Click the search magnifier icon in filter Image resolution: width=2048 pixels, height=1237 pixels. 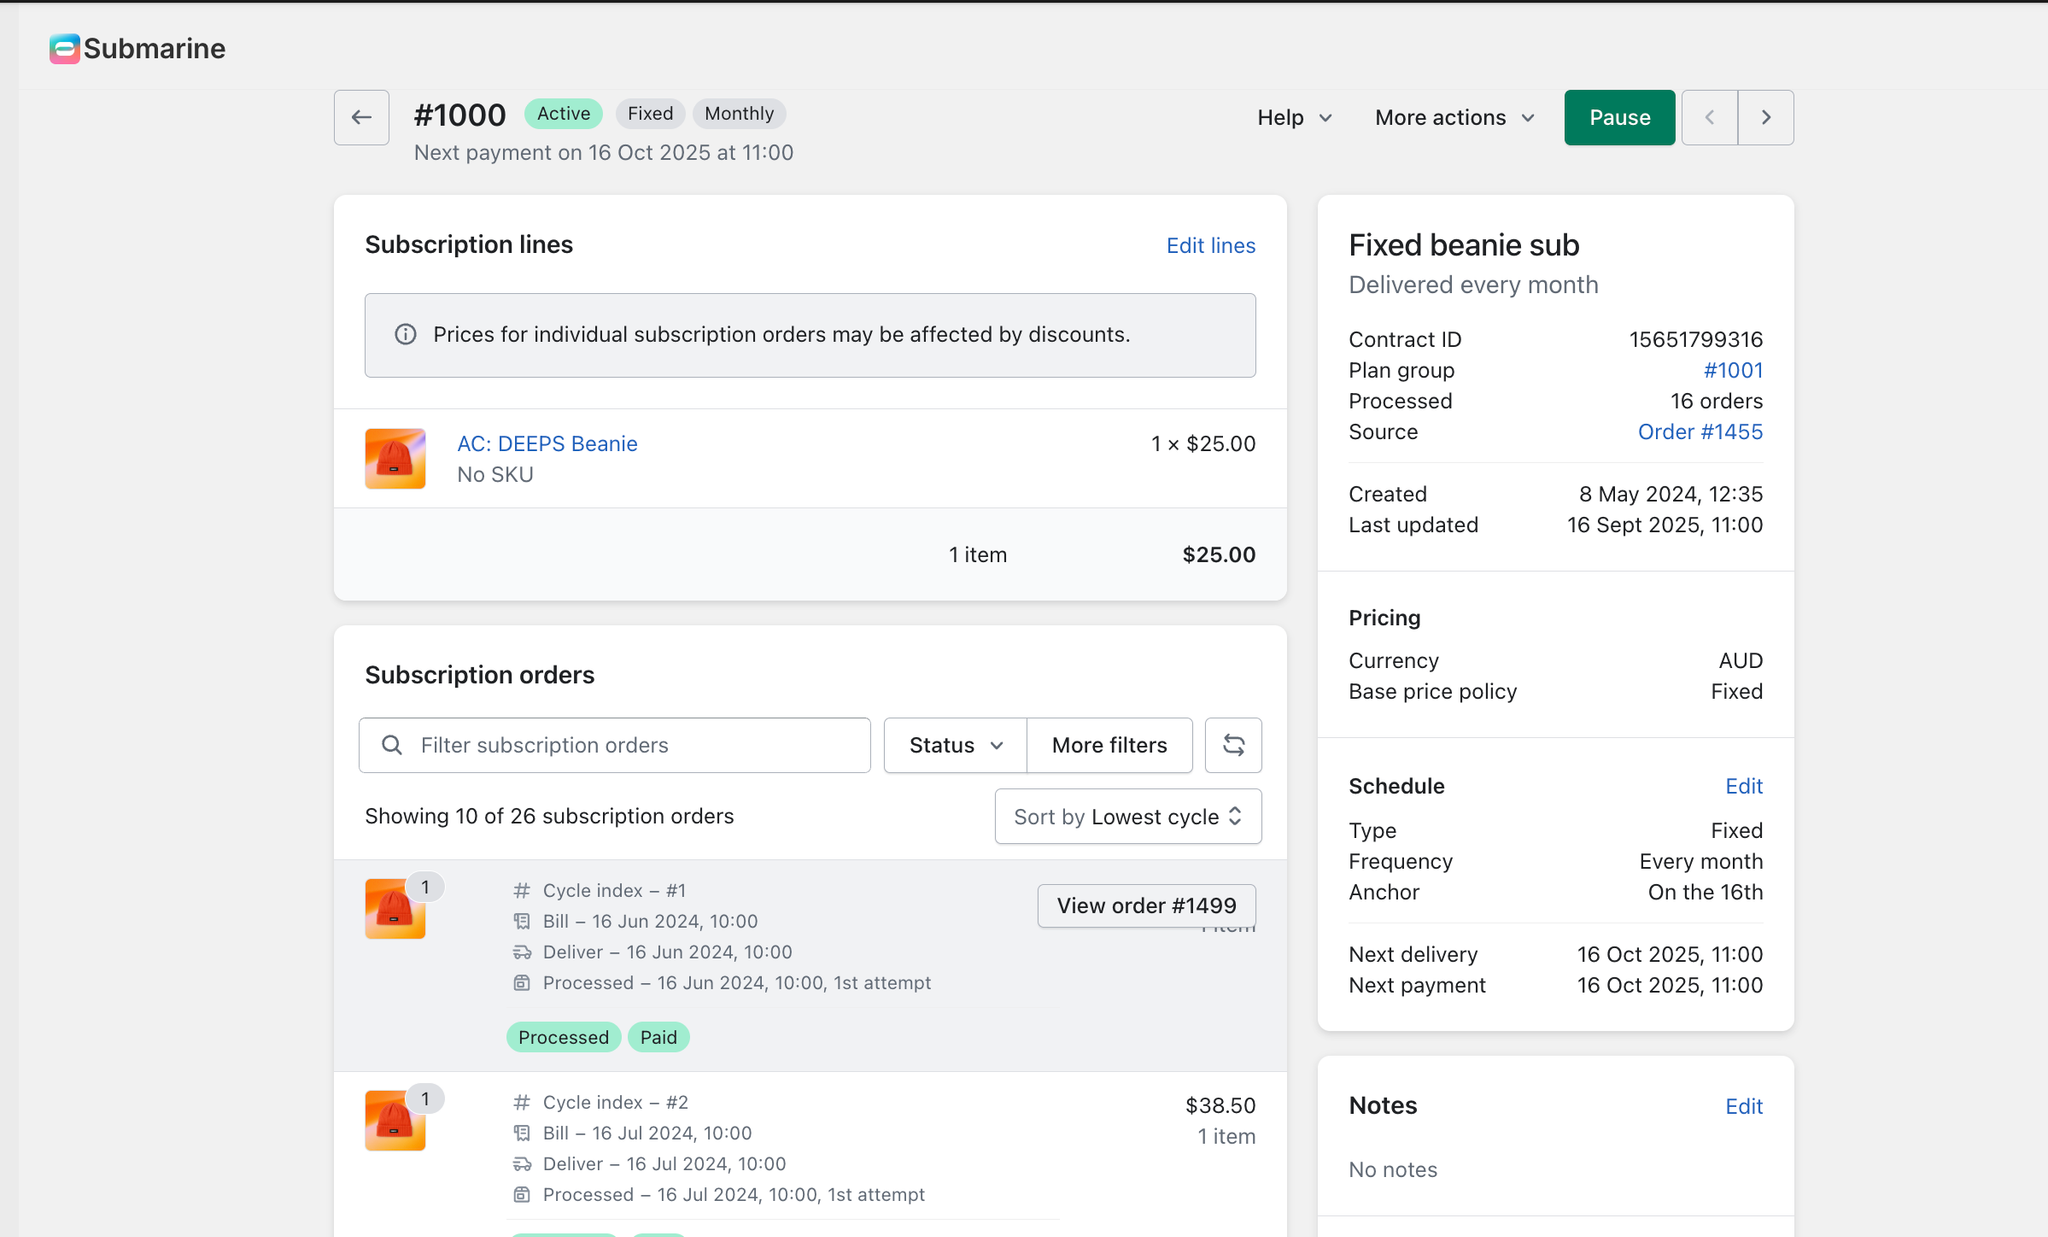pyautogui.click(x=392, y=745)
